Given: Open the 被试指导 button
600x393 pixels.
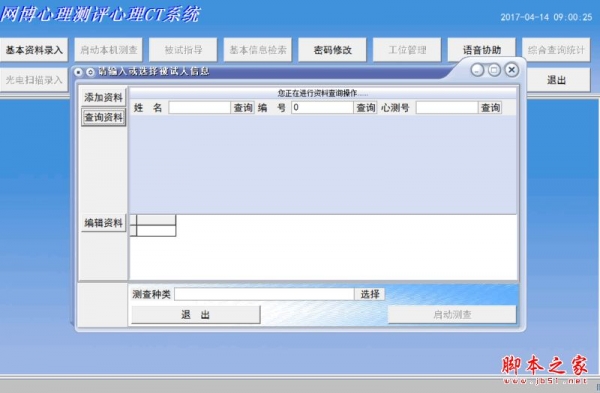Looking at the screenshot, I should pyautogui.click(x=183, y=50).
